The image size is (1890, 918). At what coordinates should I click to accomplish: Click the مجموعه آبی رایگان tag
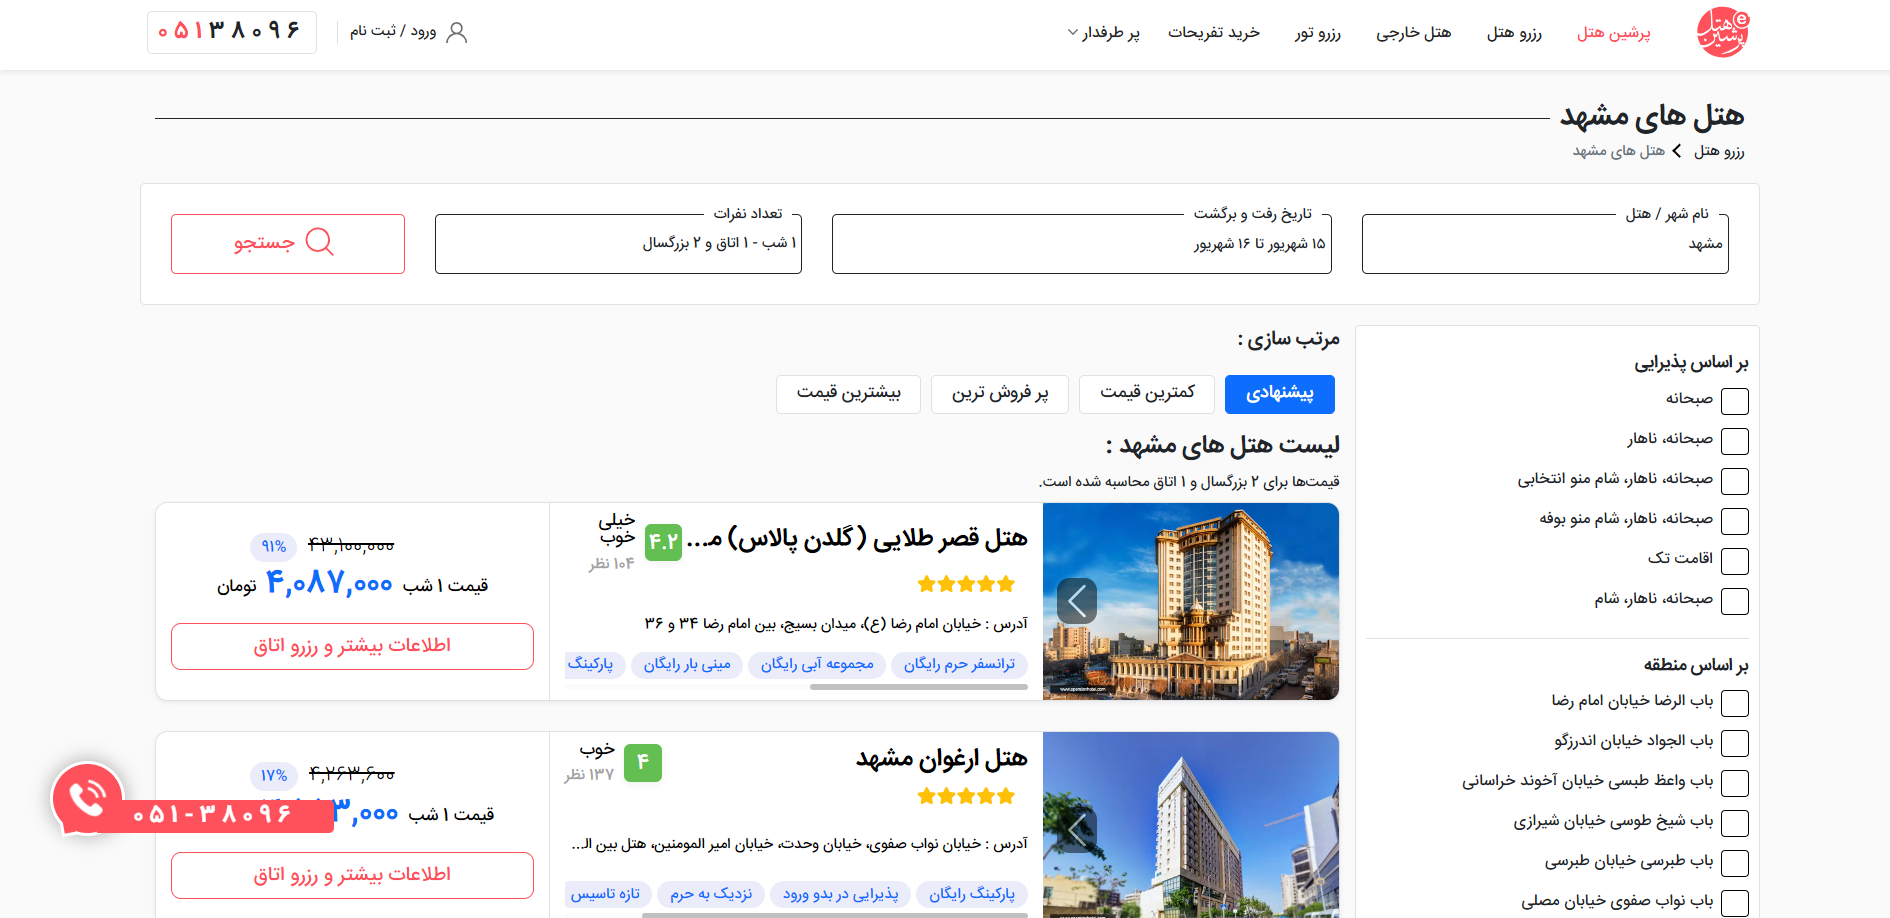point(817,664)
